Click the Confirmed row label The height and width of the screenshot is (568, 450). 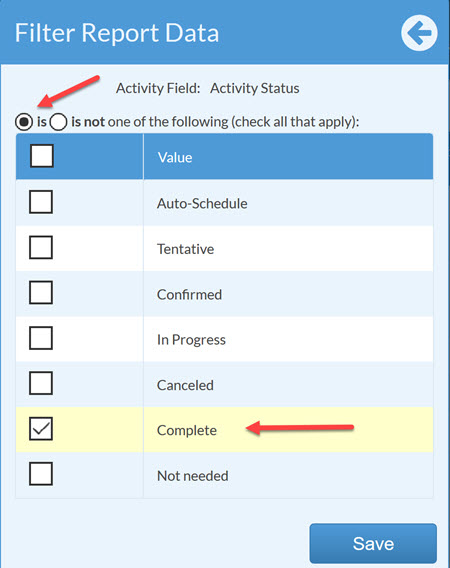[x=189, y=295]
